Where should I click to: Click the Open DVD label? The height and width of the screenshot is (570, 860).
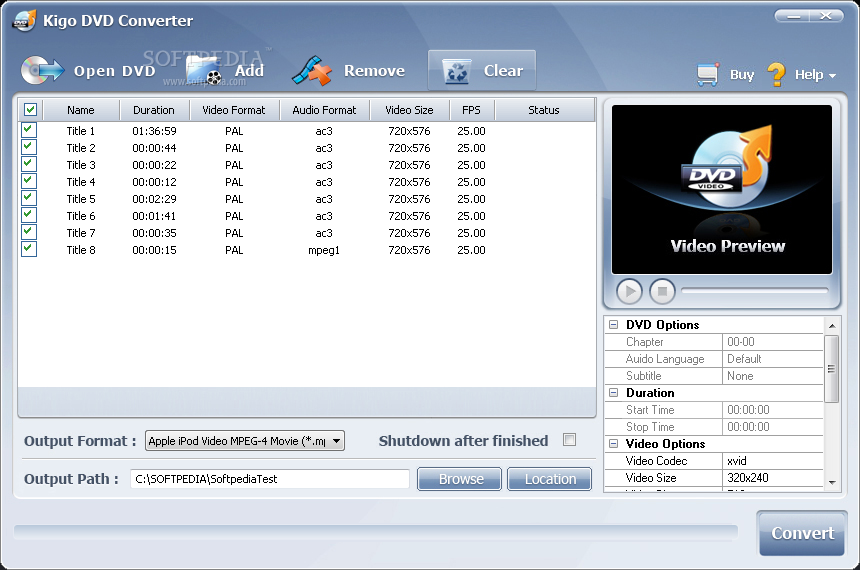point(115,71)
